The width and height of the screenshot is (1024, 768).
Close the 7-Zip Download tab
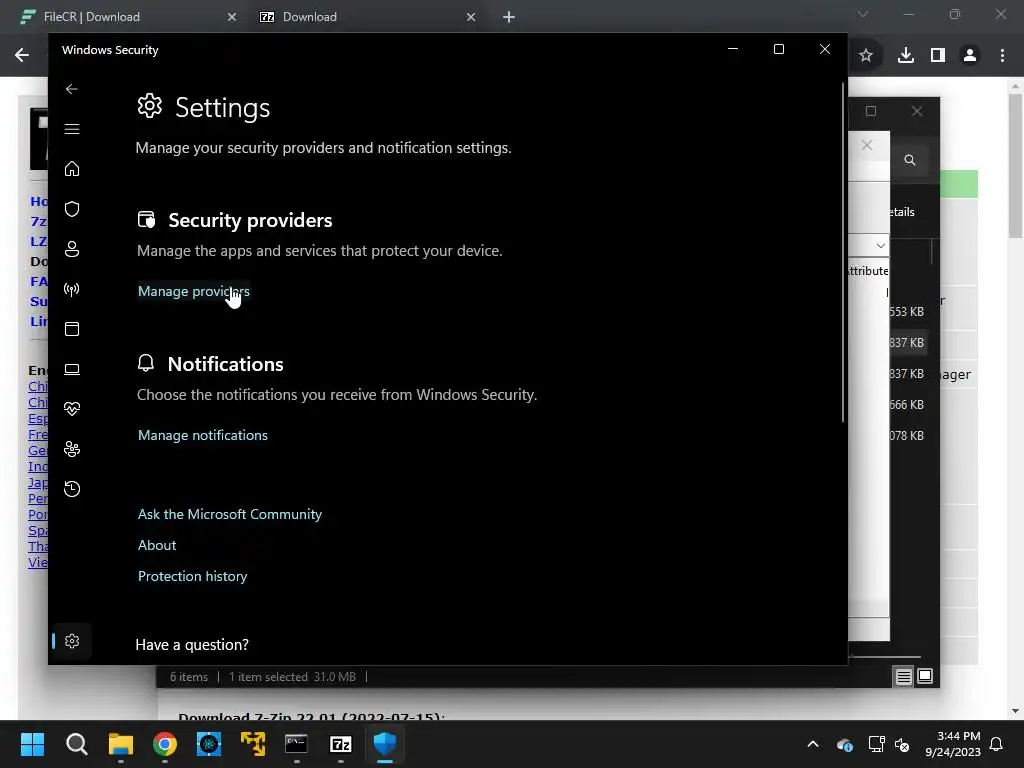[471, 17]
